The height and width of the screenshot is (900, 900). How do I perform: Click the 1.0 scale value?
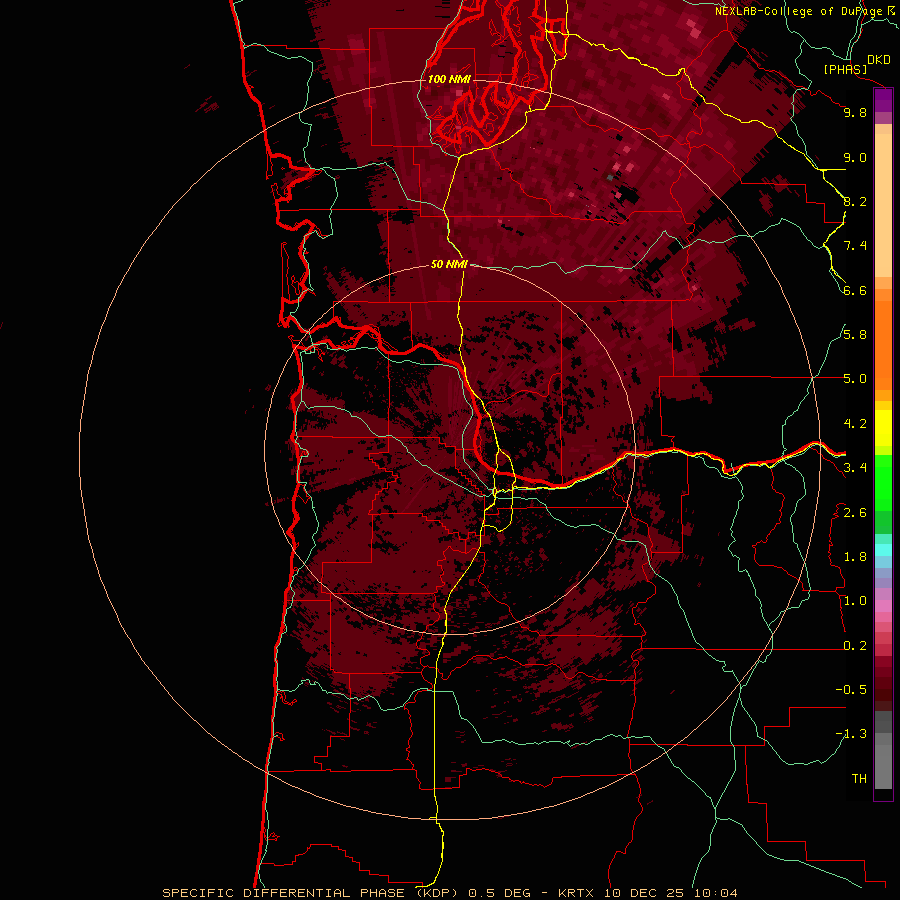855,601
